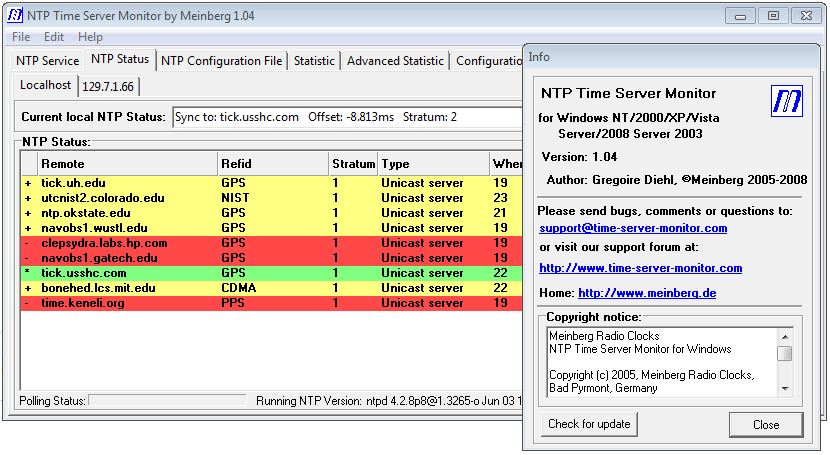Select the time.keneli.org row

pos(272,303)
